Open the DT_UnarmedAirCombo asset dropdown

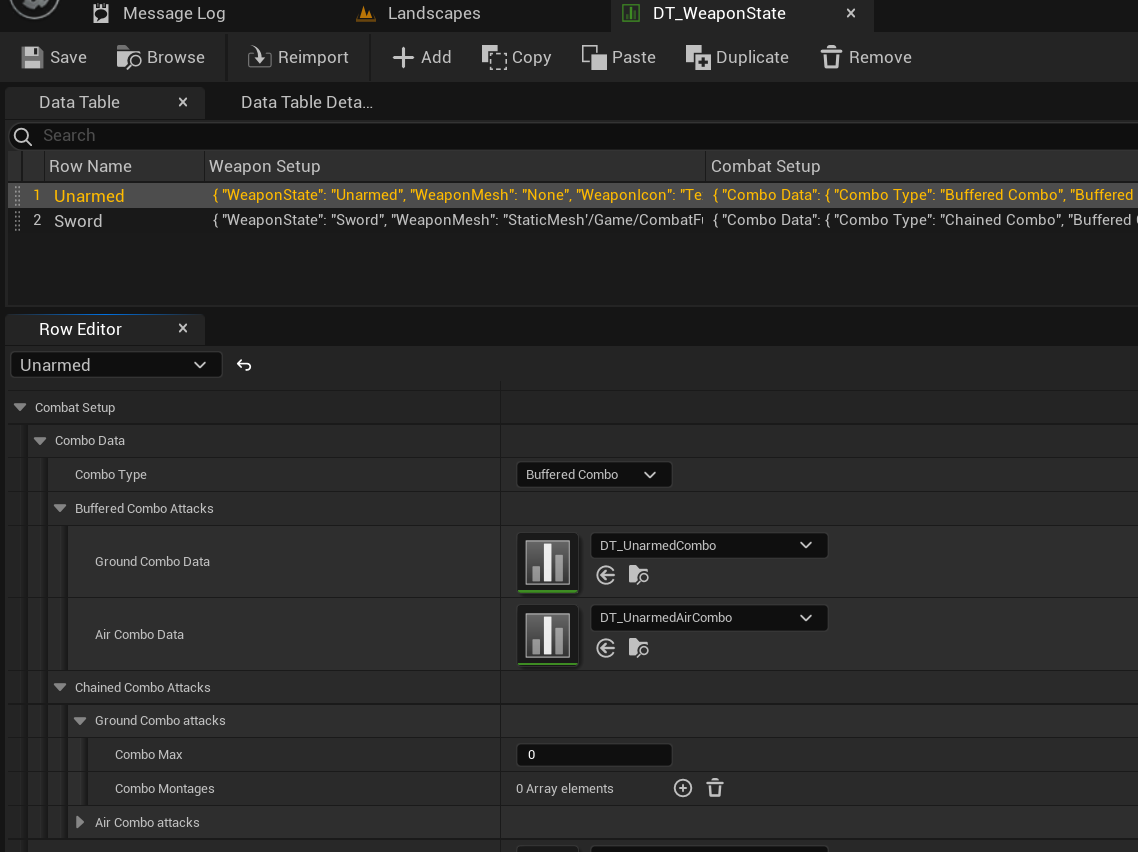tap(709, 618)
